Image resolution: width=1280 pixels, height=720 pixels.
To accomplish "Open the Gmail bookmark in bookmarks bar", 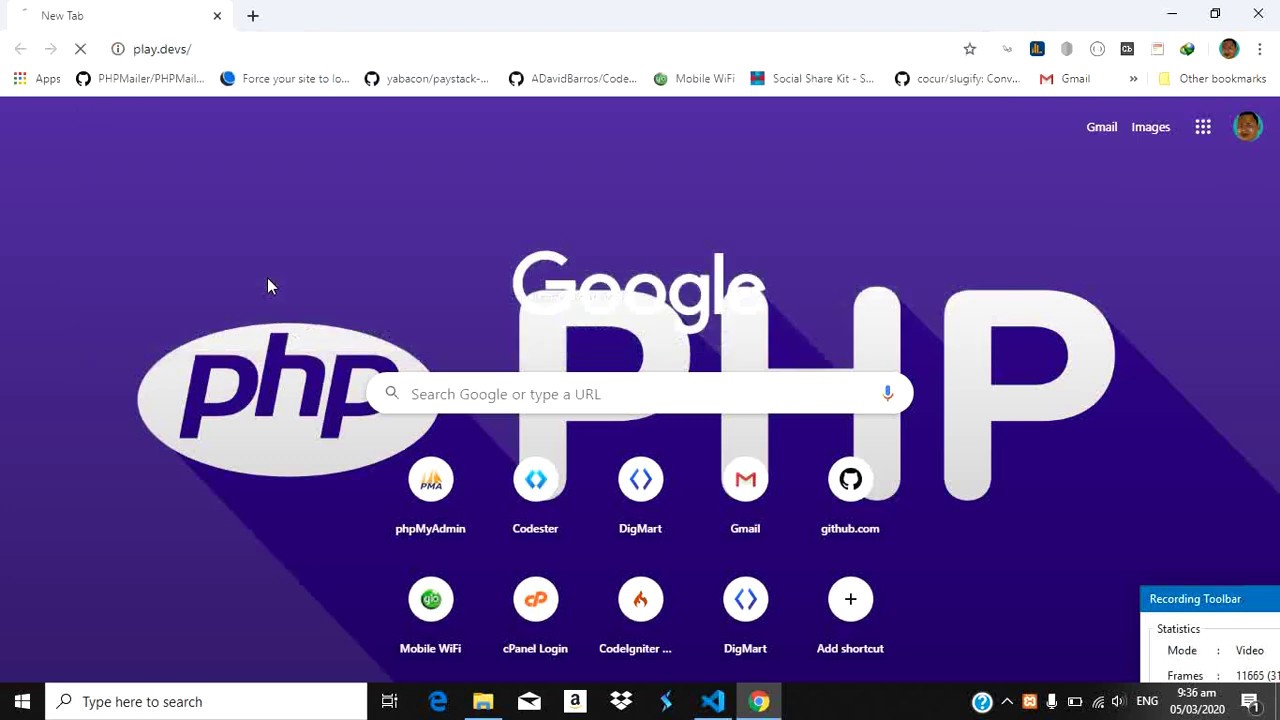I will (x=1065, y=79).
